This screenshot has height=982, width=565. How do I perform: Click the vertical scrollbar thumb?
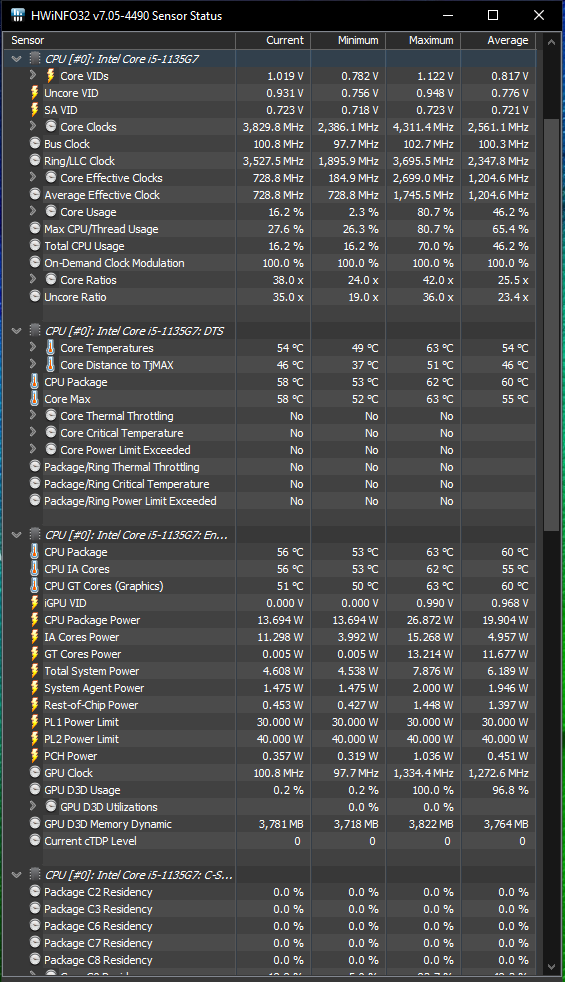[x=551, y=326]
